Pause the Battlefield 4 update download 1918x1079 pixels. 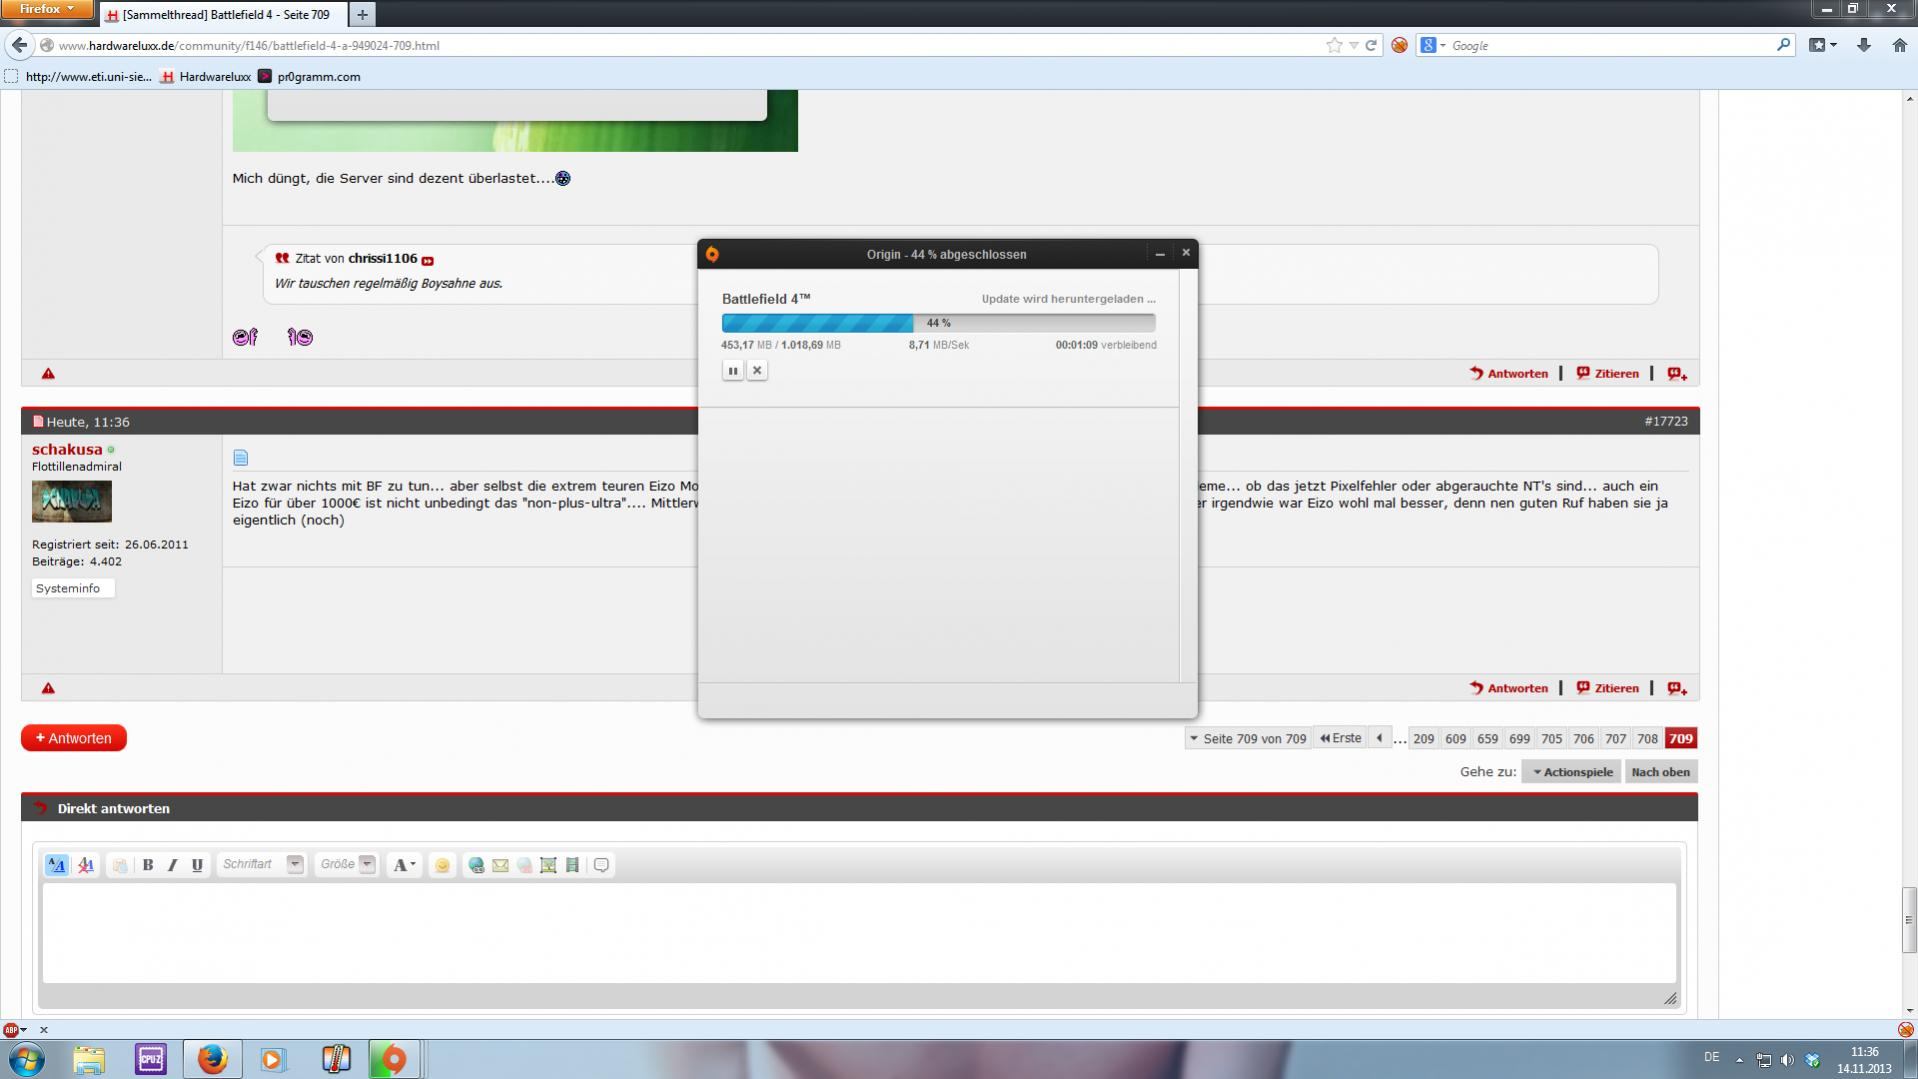[x=733, y=371]
